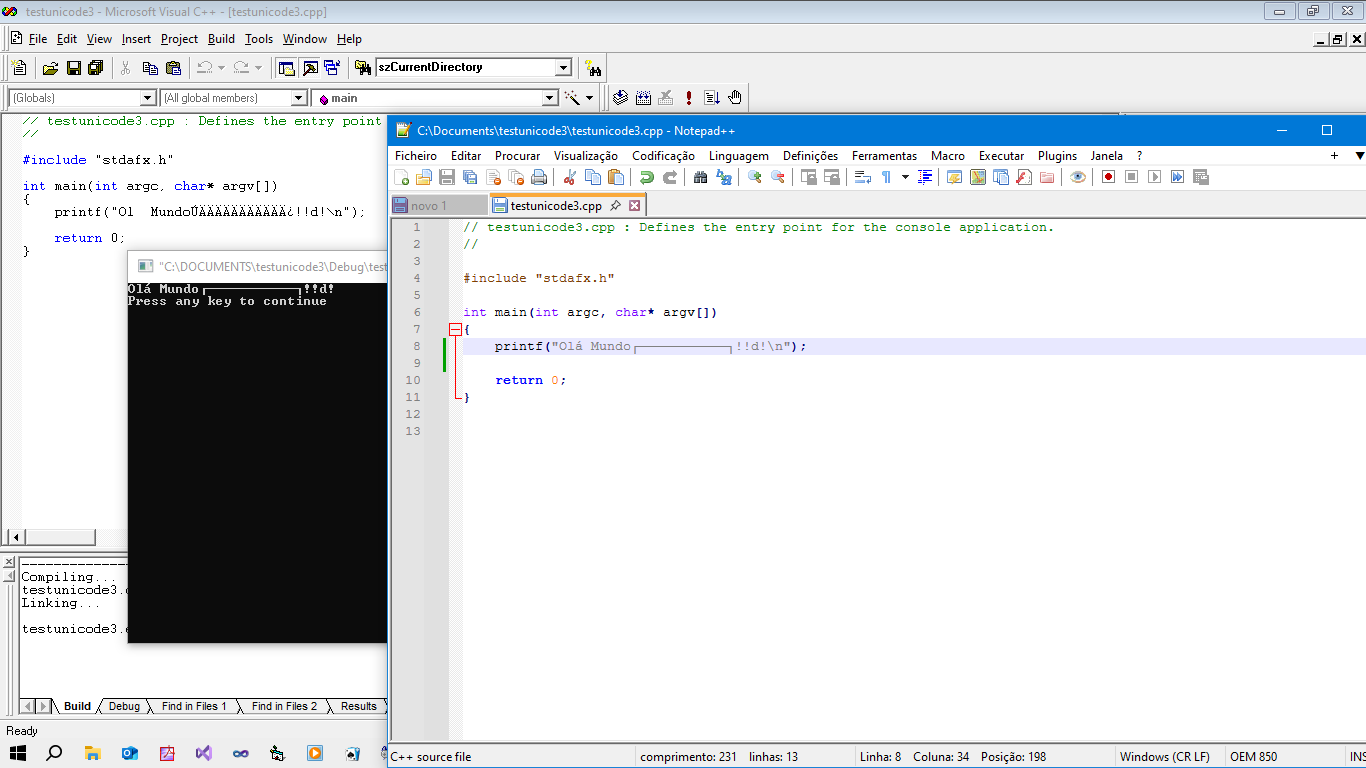The height and width of the screenshot is (768, 1366).
Task: Open the szCurrentDirectory find dropdown
Action: tap(563, 68)
